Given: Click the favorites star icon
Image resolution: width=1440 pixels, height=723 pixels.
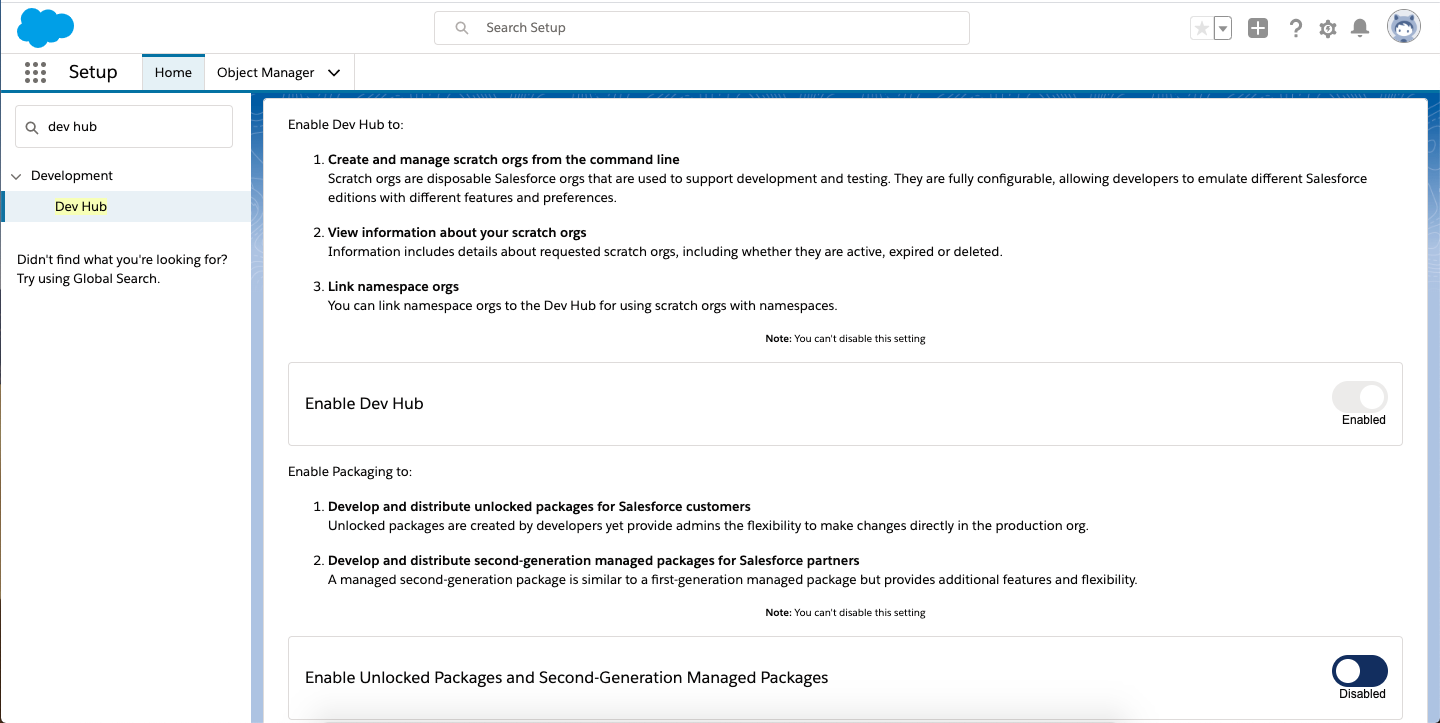Looking at the screenshot, I should [x=1201, y=28].
